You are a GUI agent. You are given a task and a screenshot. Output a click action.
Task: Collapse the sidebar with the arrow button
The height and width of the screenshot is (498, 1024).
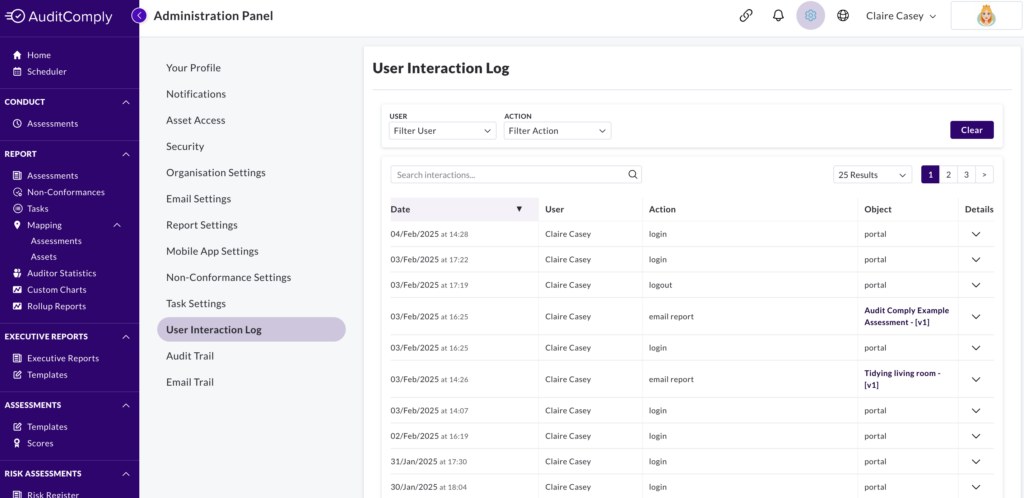click(x=138, y=16)
